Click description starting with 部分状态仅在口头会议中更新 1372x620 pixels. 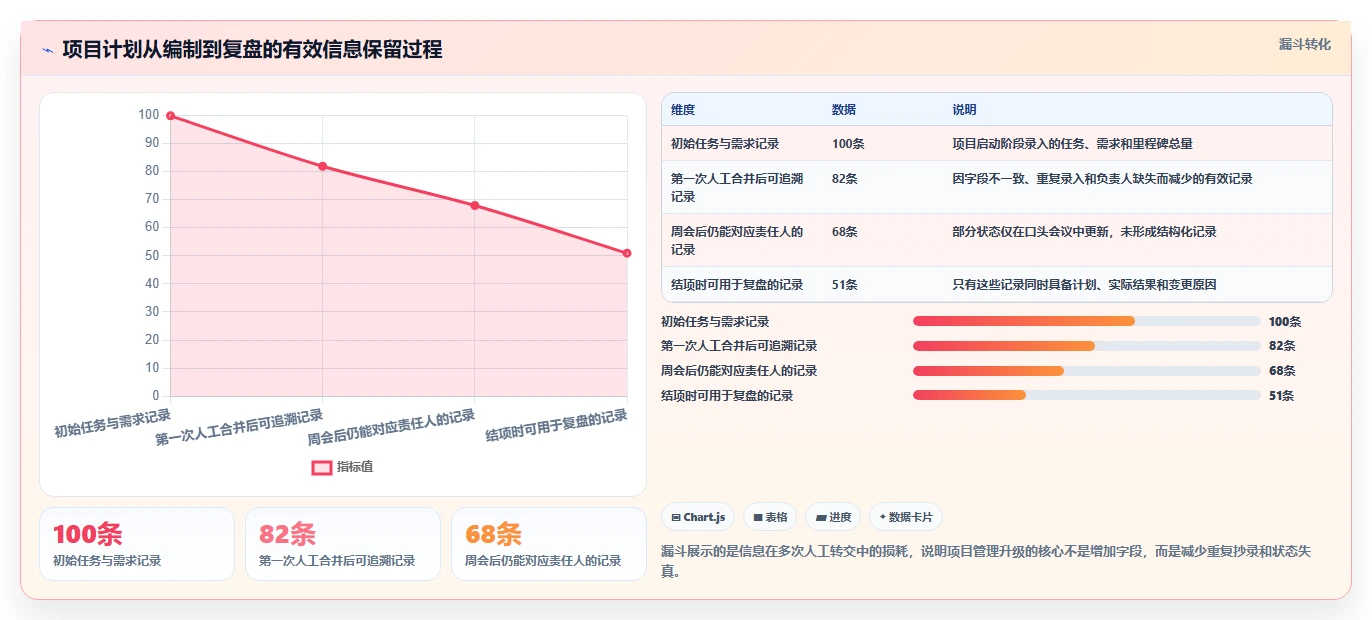[1084, 232]
